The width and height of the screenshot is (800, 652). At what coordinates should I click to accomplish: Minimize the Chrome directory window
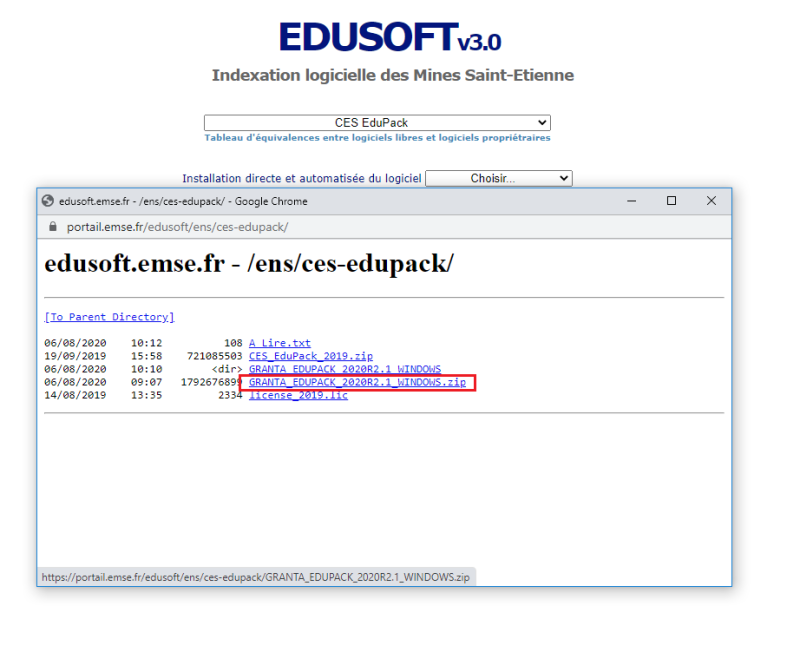pyautogui.click(x=631, y=200)
